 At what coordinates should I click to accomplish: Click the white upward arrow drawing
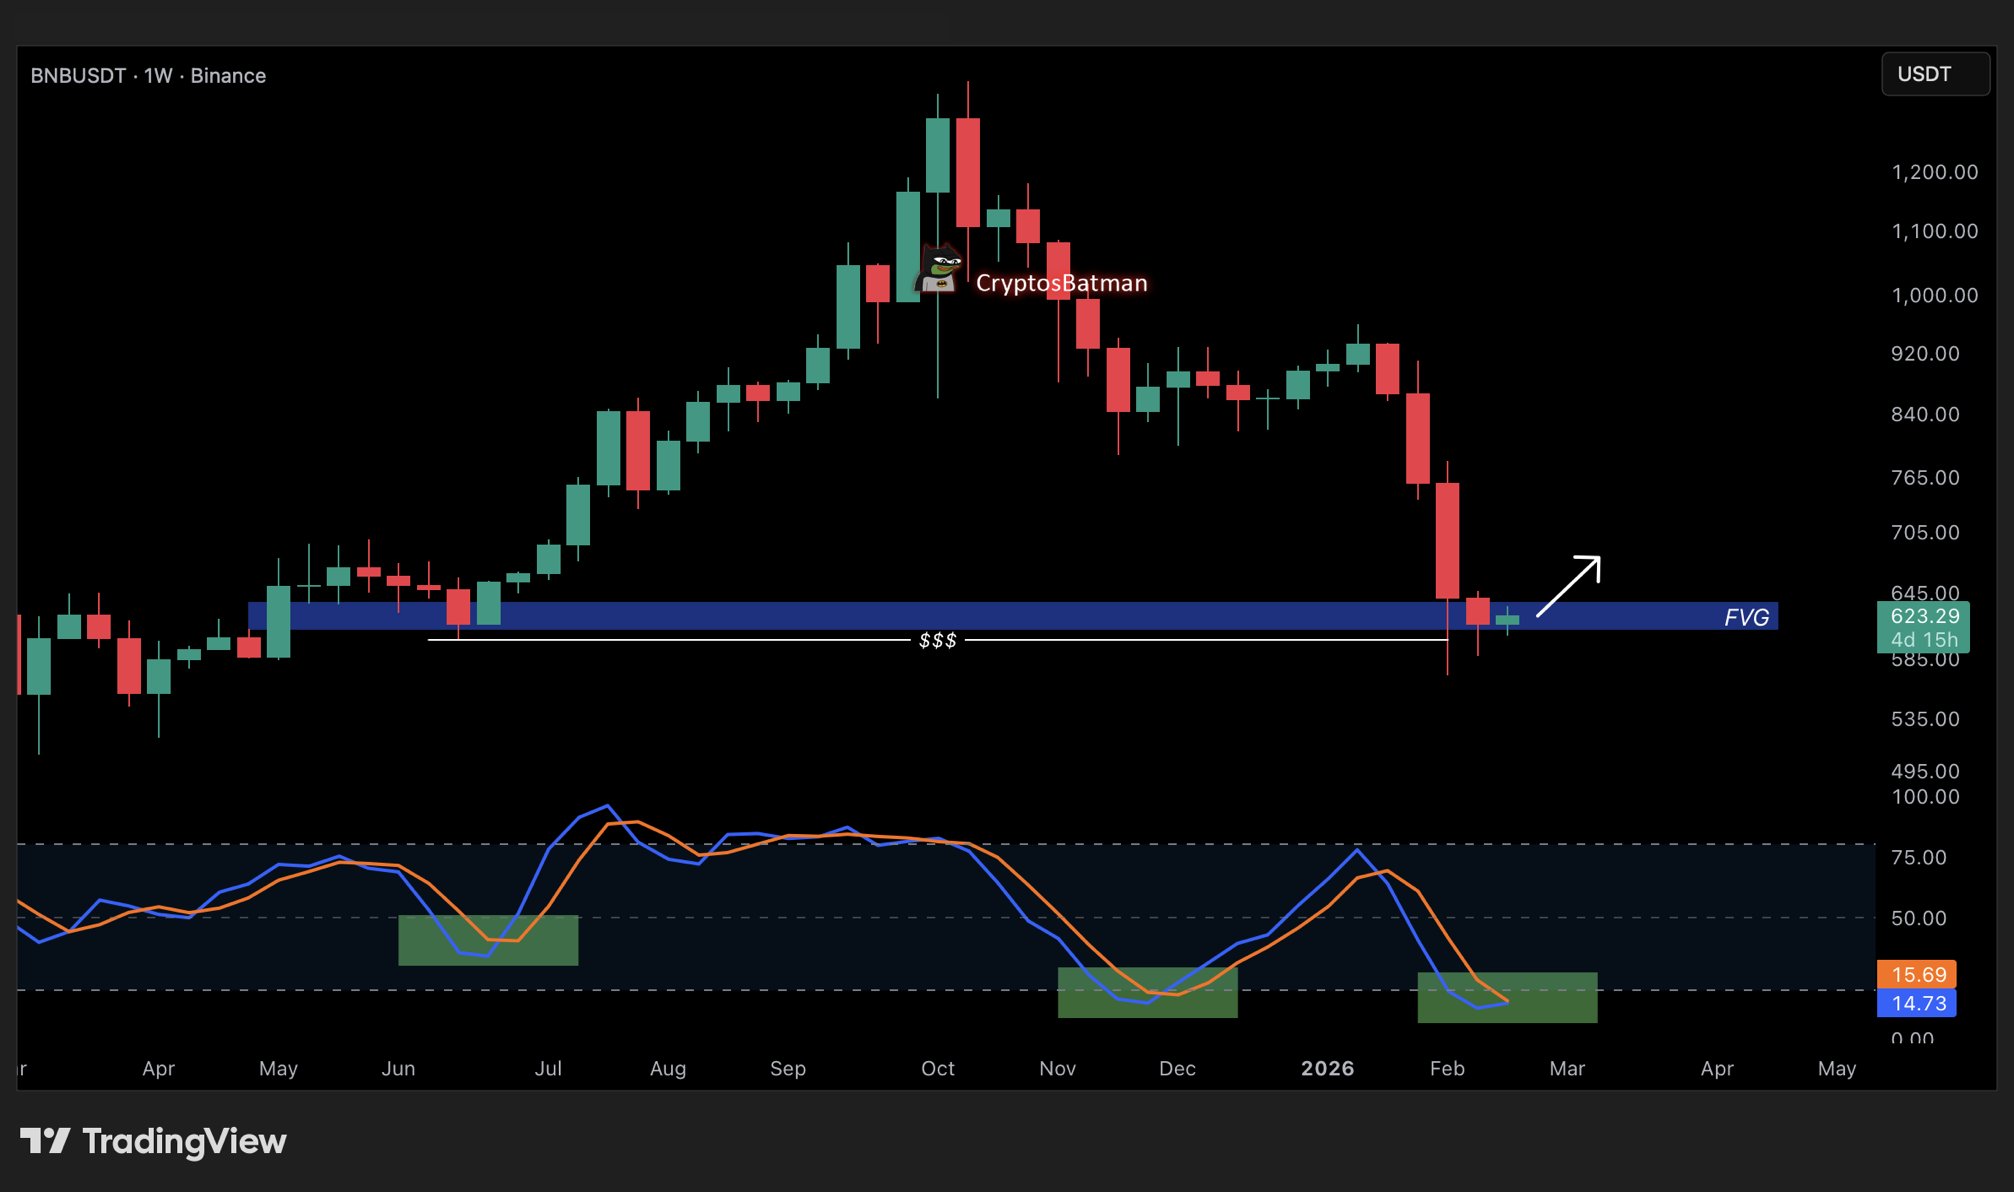(x=1570, y=585)
